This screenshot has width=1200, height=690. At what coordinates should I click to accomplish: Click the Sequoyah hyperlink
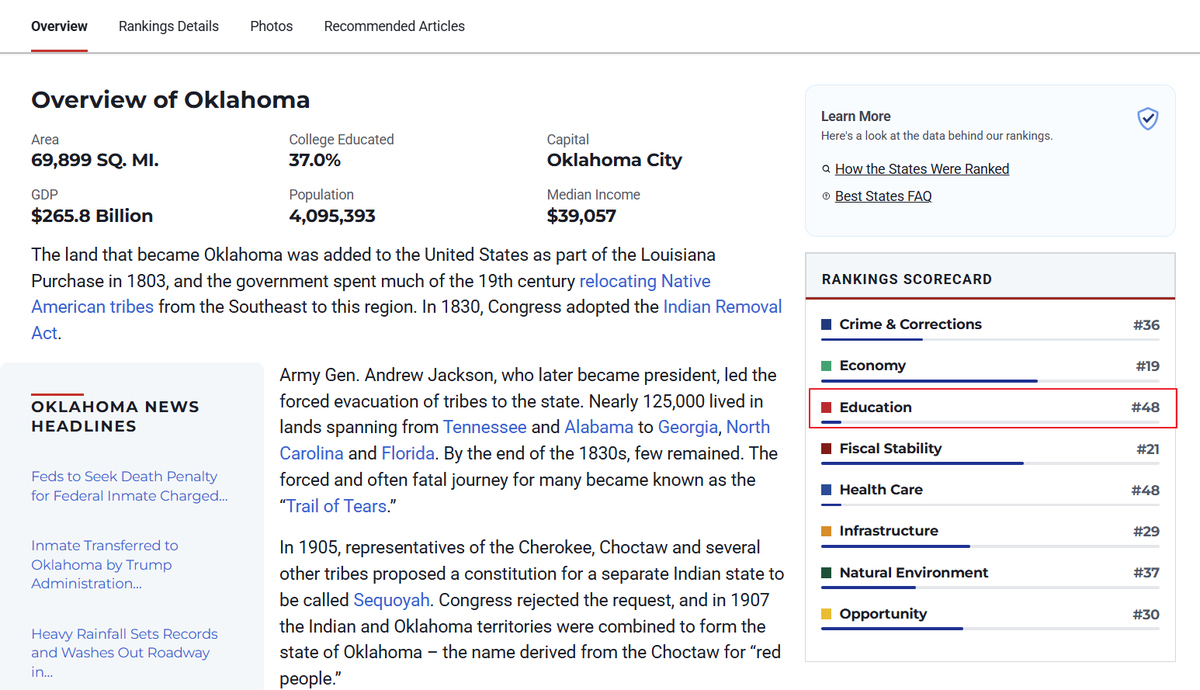[x=392, y=600]
